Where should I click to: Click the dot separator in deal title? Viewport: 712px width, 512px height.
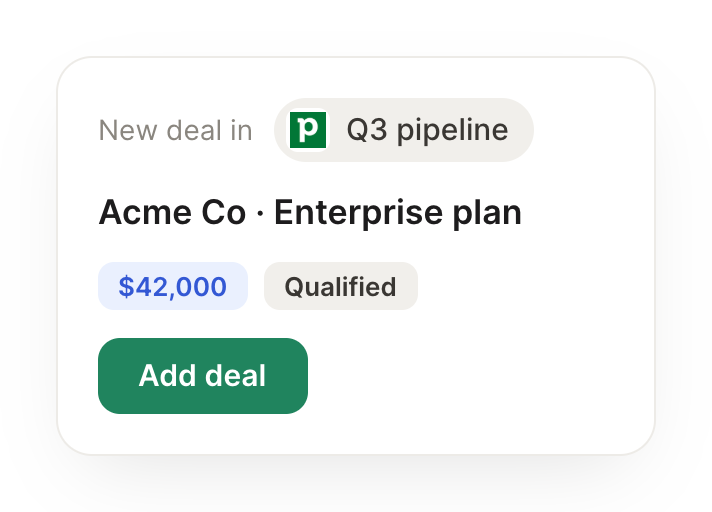click(260, 213)
